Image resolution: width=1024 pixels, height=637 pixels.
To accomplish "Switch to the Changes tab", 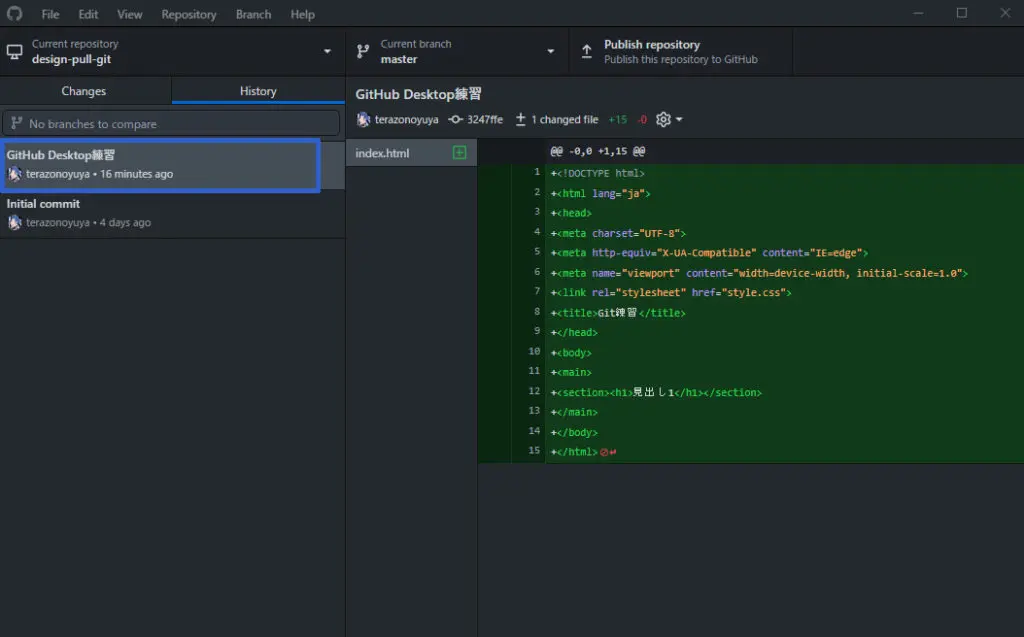I will [x=84, y=91].
